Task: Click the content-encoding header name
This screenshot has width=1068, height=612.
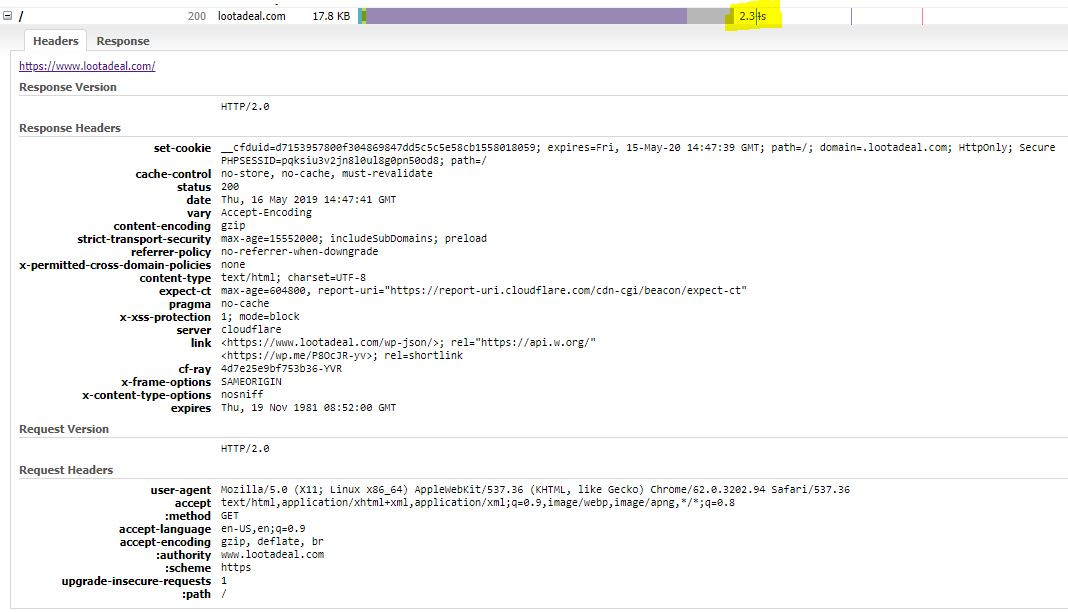Action: (x=162, y=226)
